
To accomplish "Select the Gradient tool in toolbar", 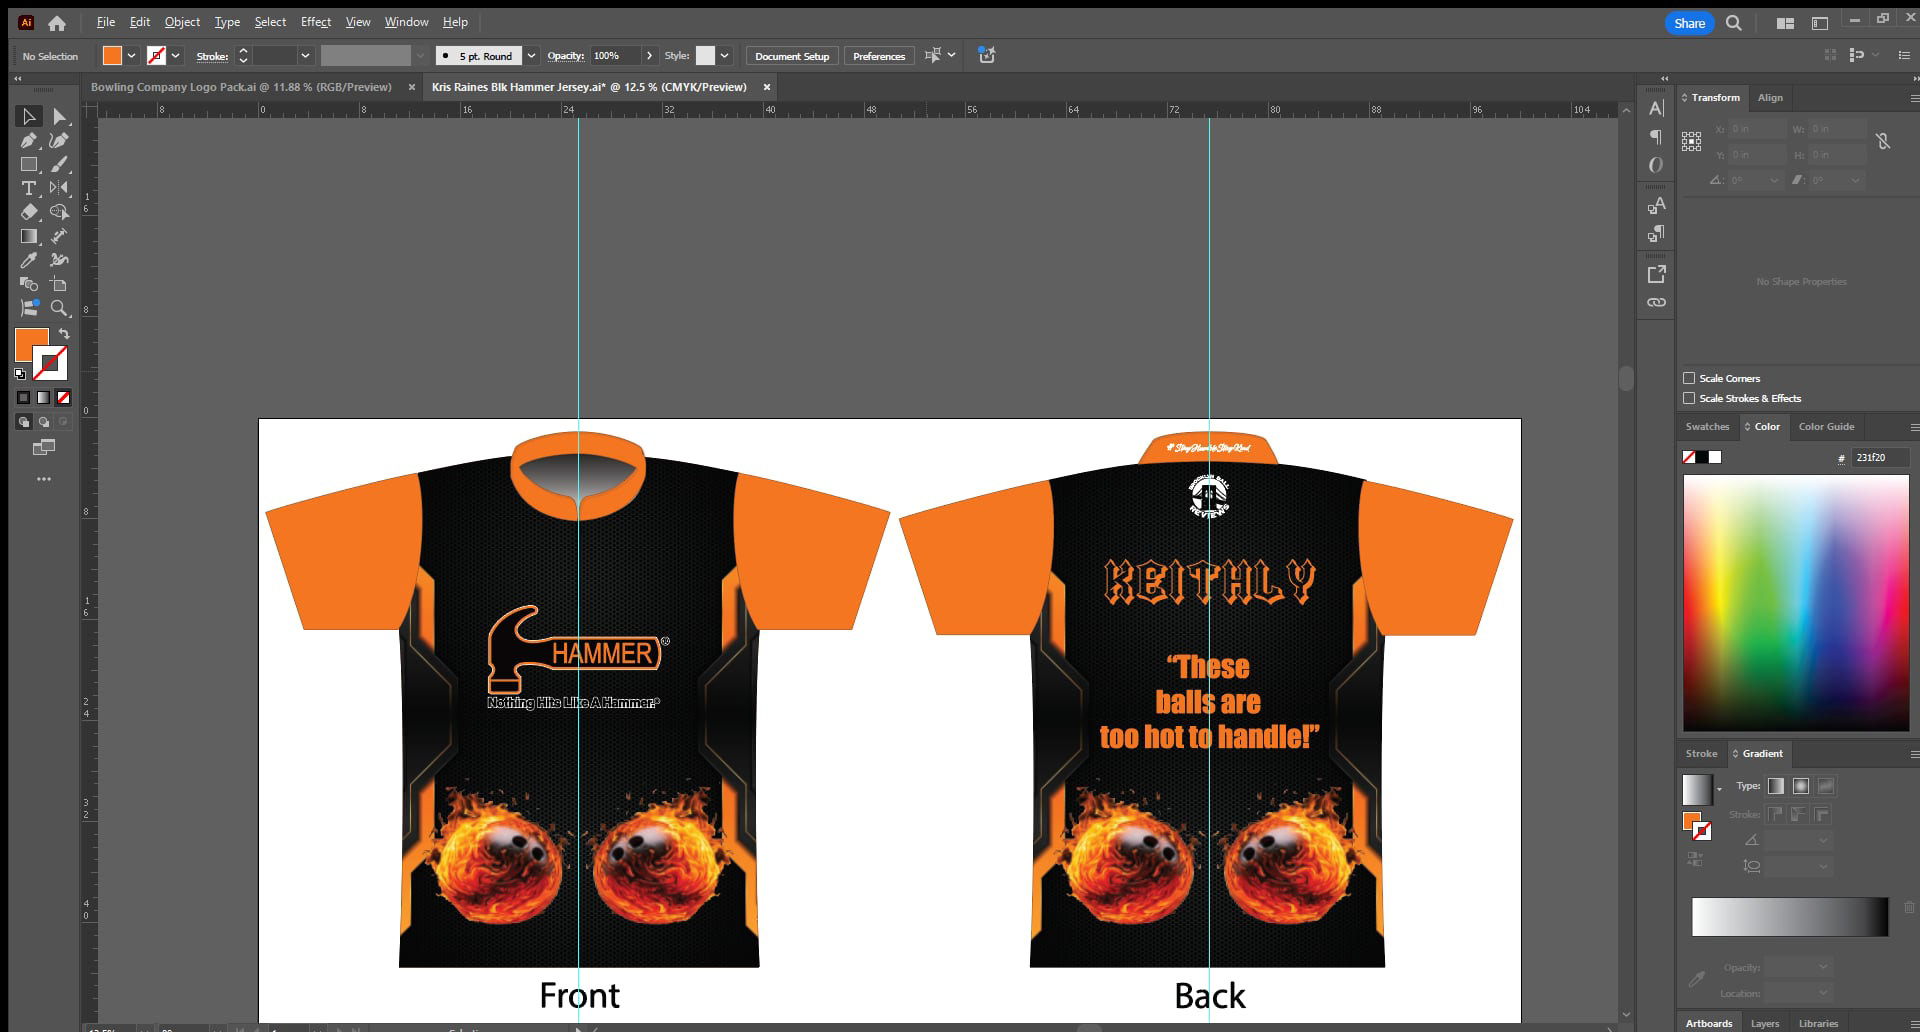I will [x=29, y=236].
